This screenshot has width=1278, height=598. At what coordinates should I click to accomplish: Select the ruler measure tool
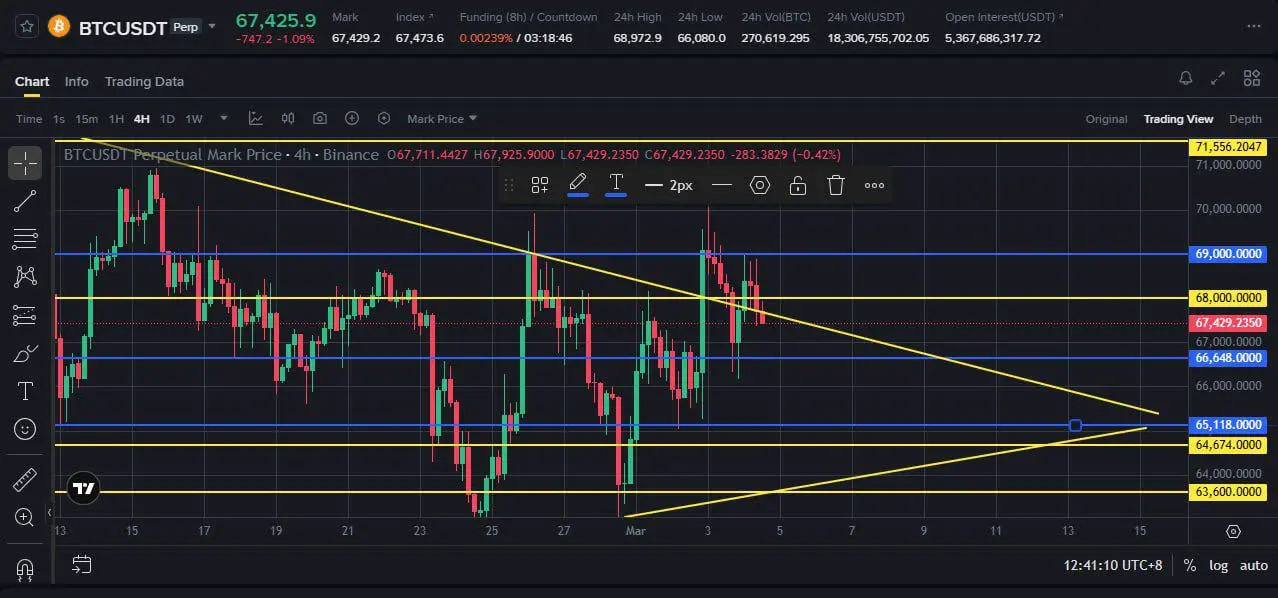[x=25, y=481]
